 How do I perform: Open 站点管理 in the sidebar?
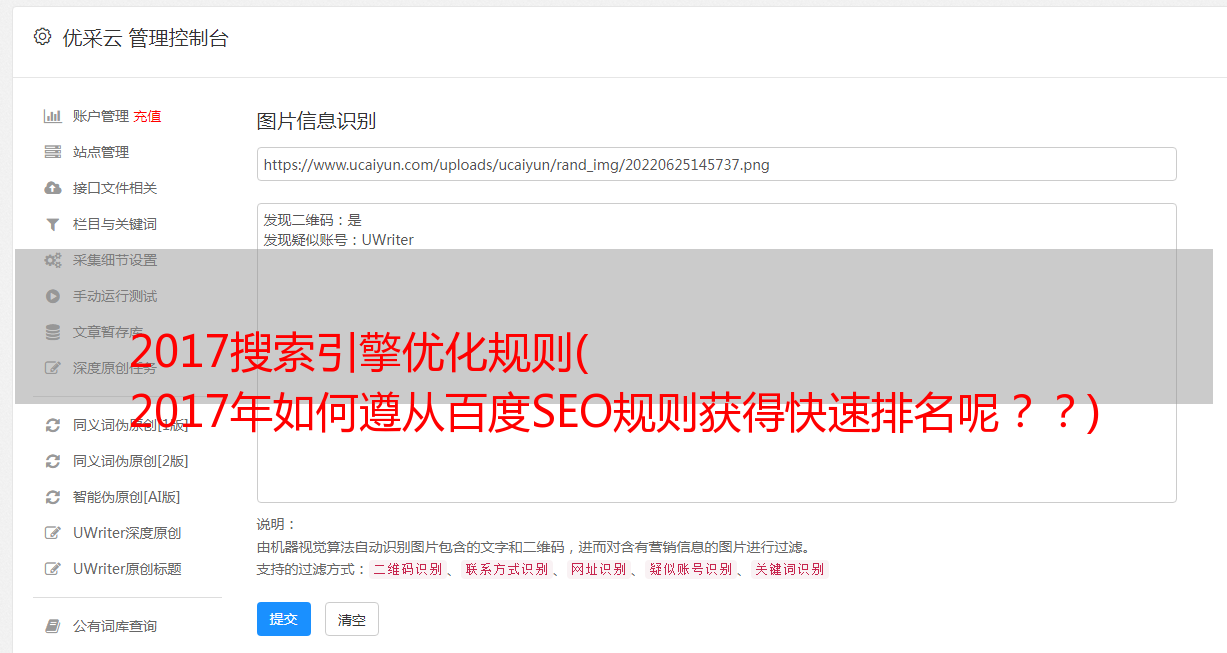tap(101, 152)
